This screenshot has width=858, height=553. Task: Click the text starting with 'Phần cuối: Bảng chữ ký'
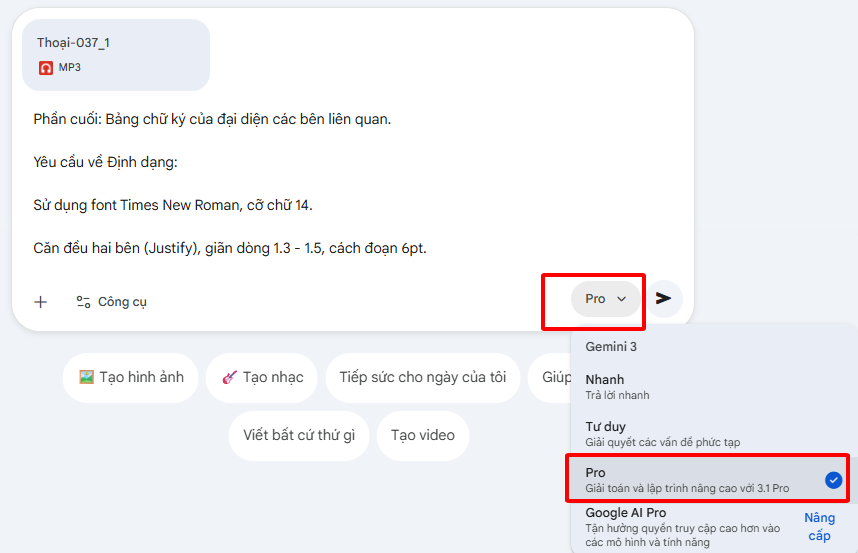(212, 119)
